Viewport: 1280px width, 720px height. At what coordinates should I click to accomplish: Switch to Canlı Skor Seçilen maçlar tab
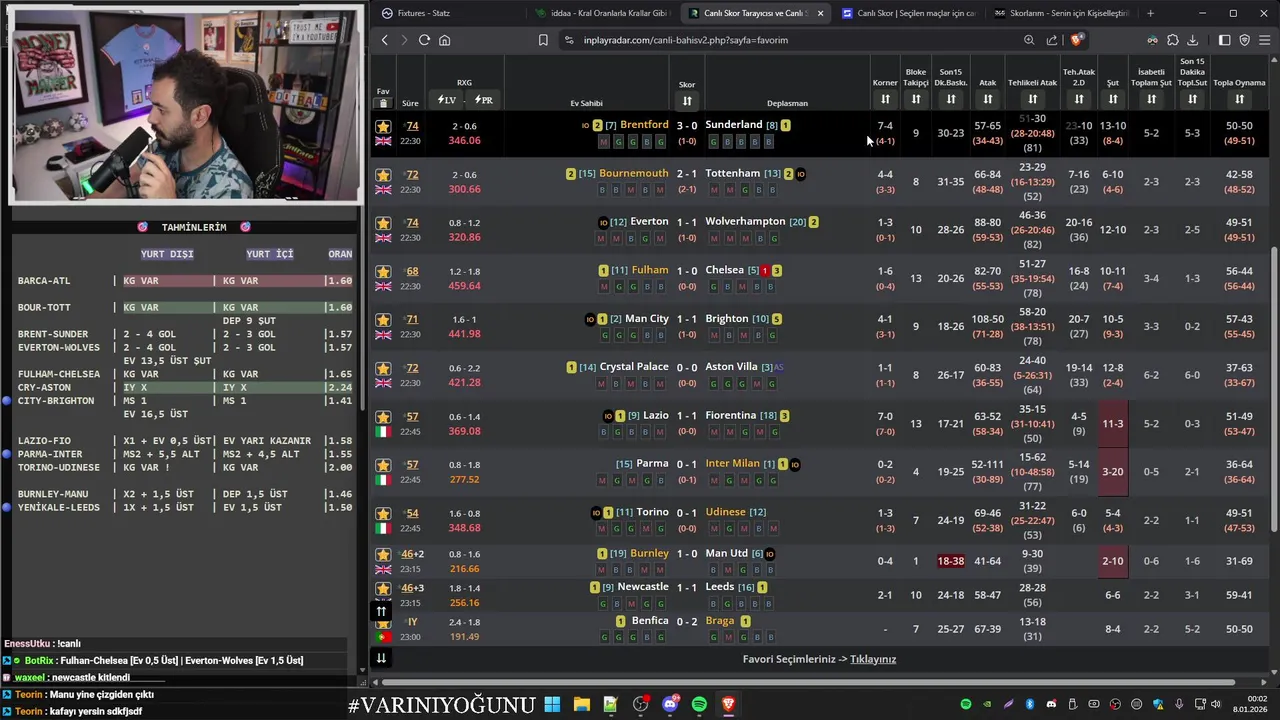click(x=907, y=13)
